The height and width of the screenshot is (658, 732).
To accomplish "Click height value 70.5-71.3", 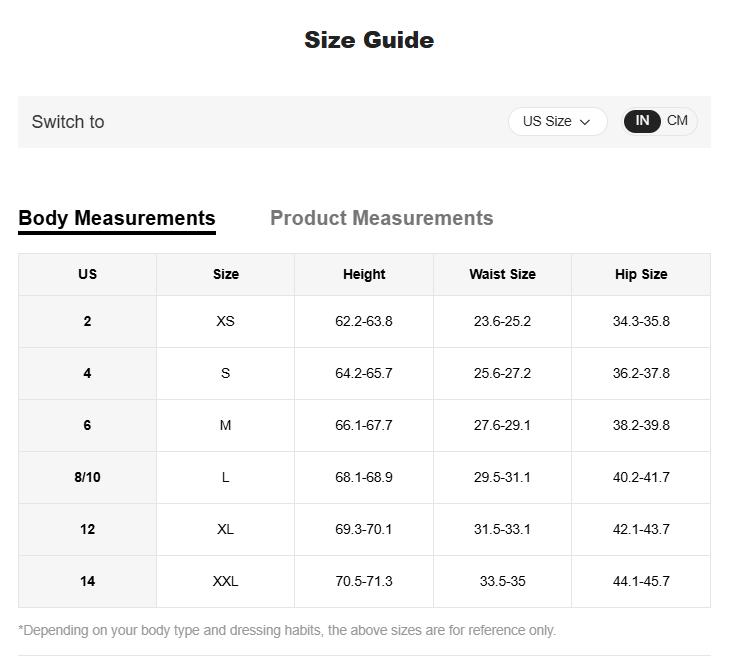I will click(x=364, y=581).
